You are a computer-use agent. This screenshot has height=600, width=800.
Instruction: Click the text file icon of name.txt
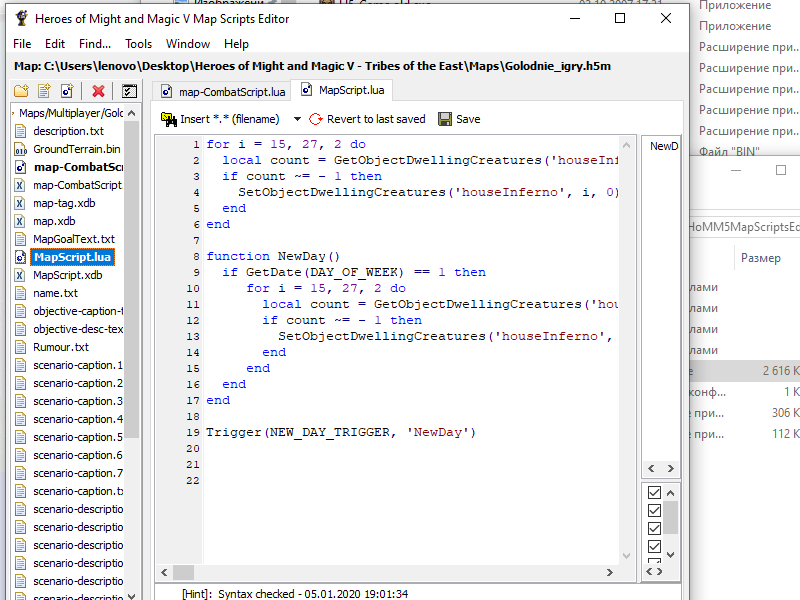[20, 293]
